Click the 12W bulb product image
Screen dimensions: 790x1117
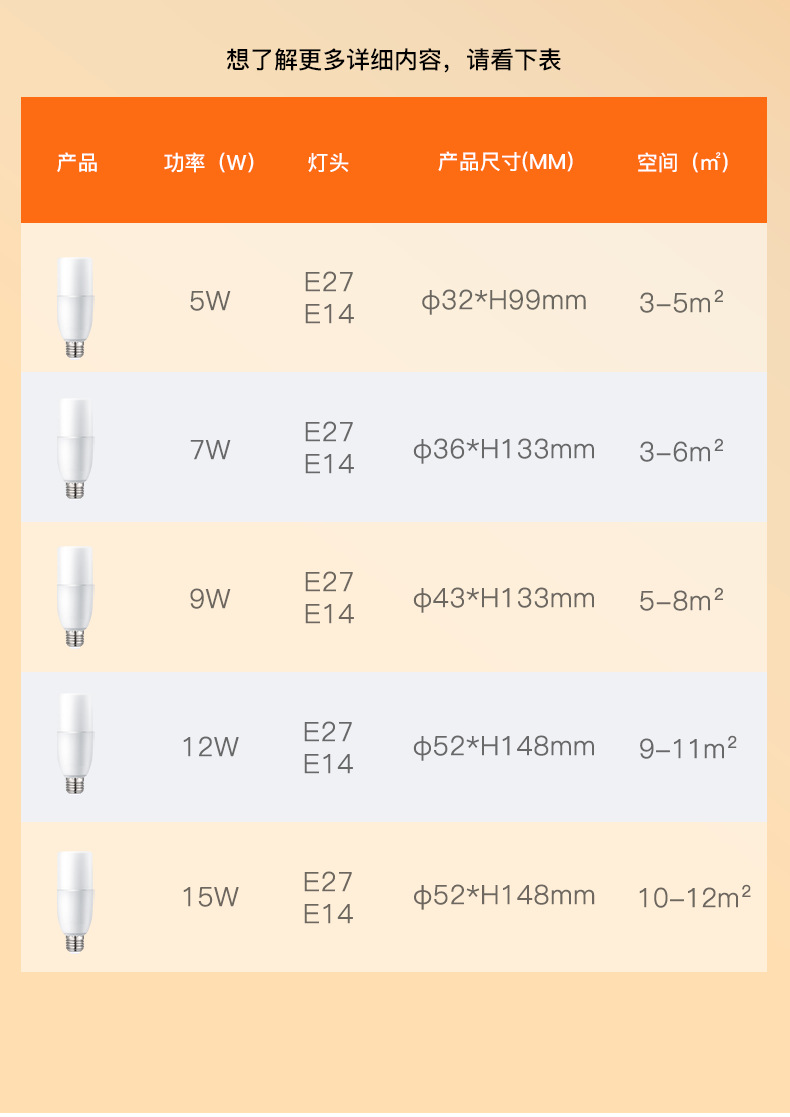coord(75,746)
